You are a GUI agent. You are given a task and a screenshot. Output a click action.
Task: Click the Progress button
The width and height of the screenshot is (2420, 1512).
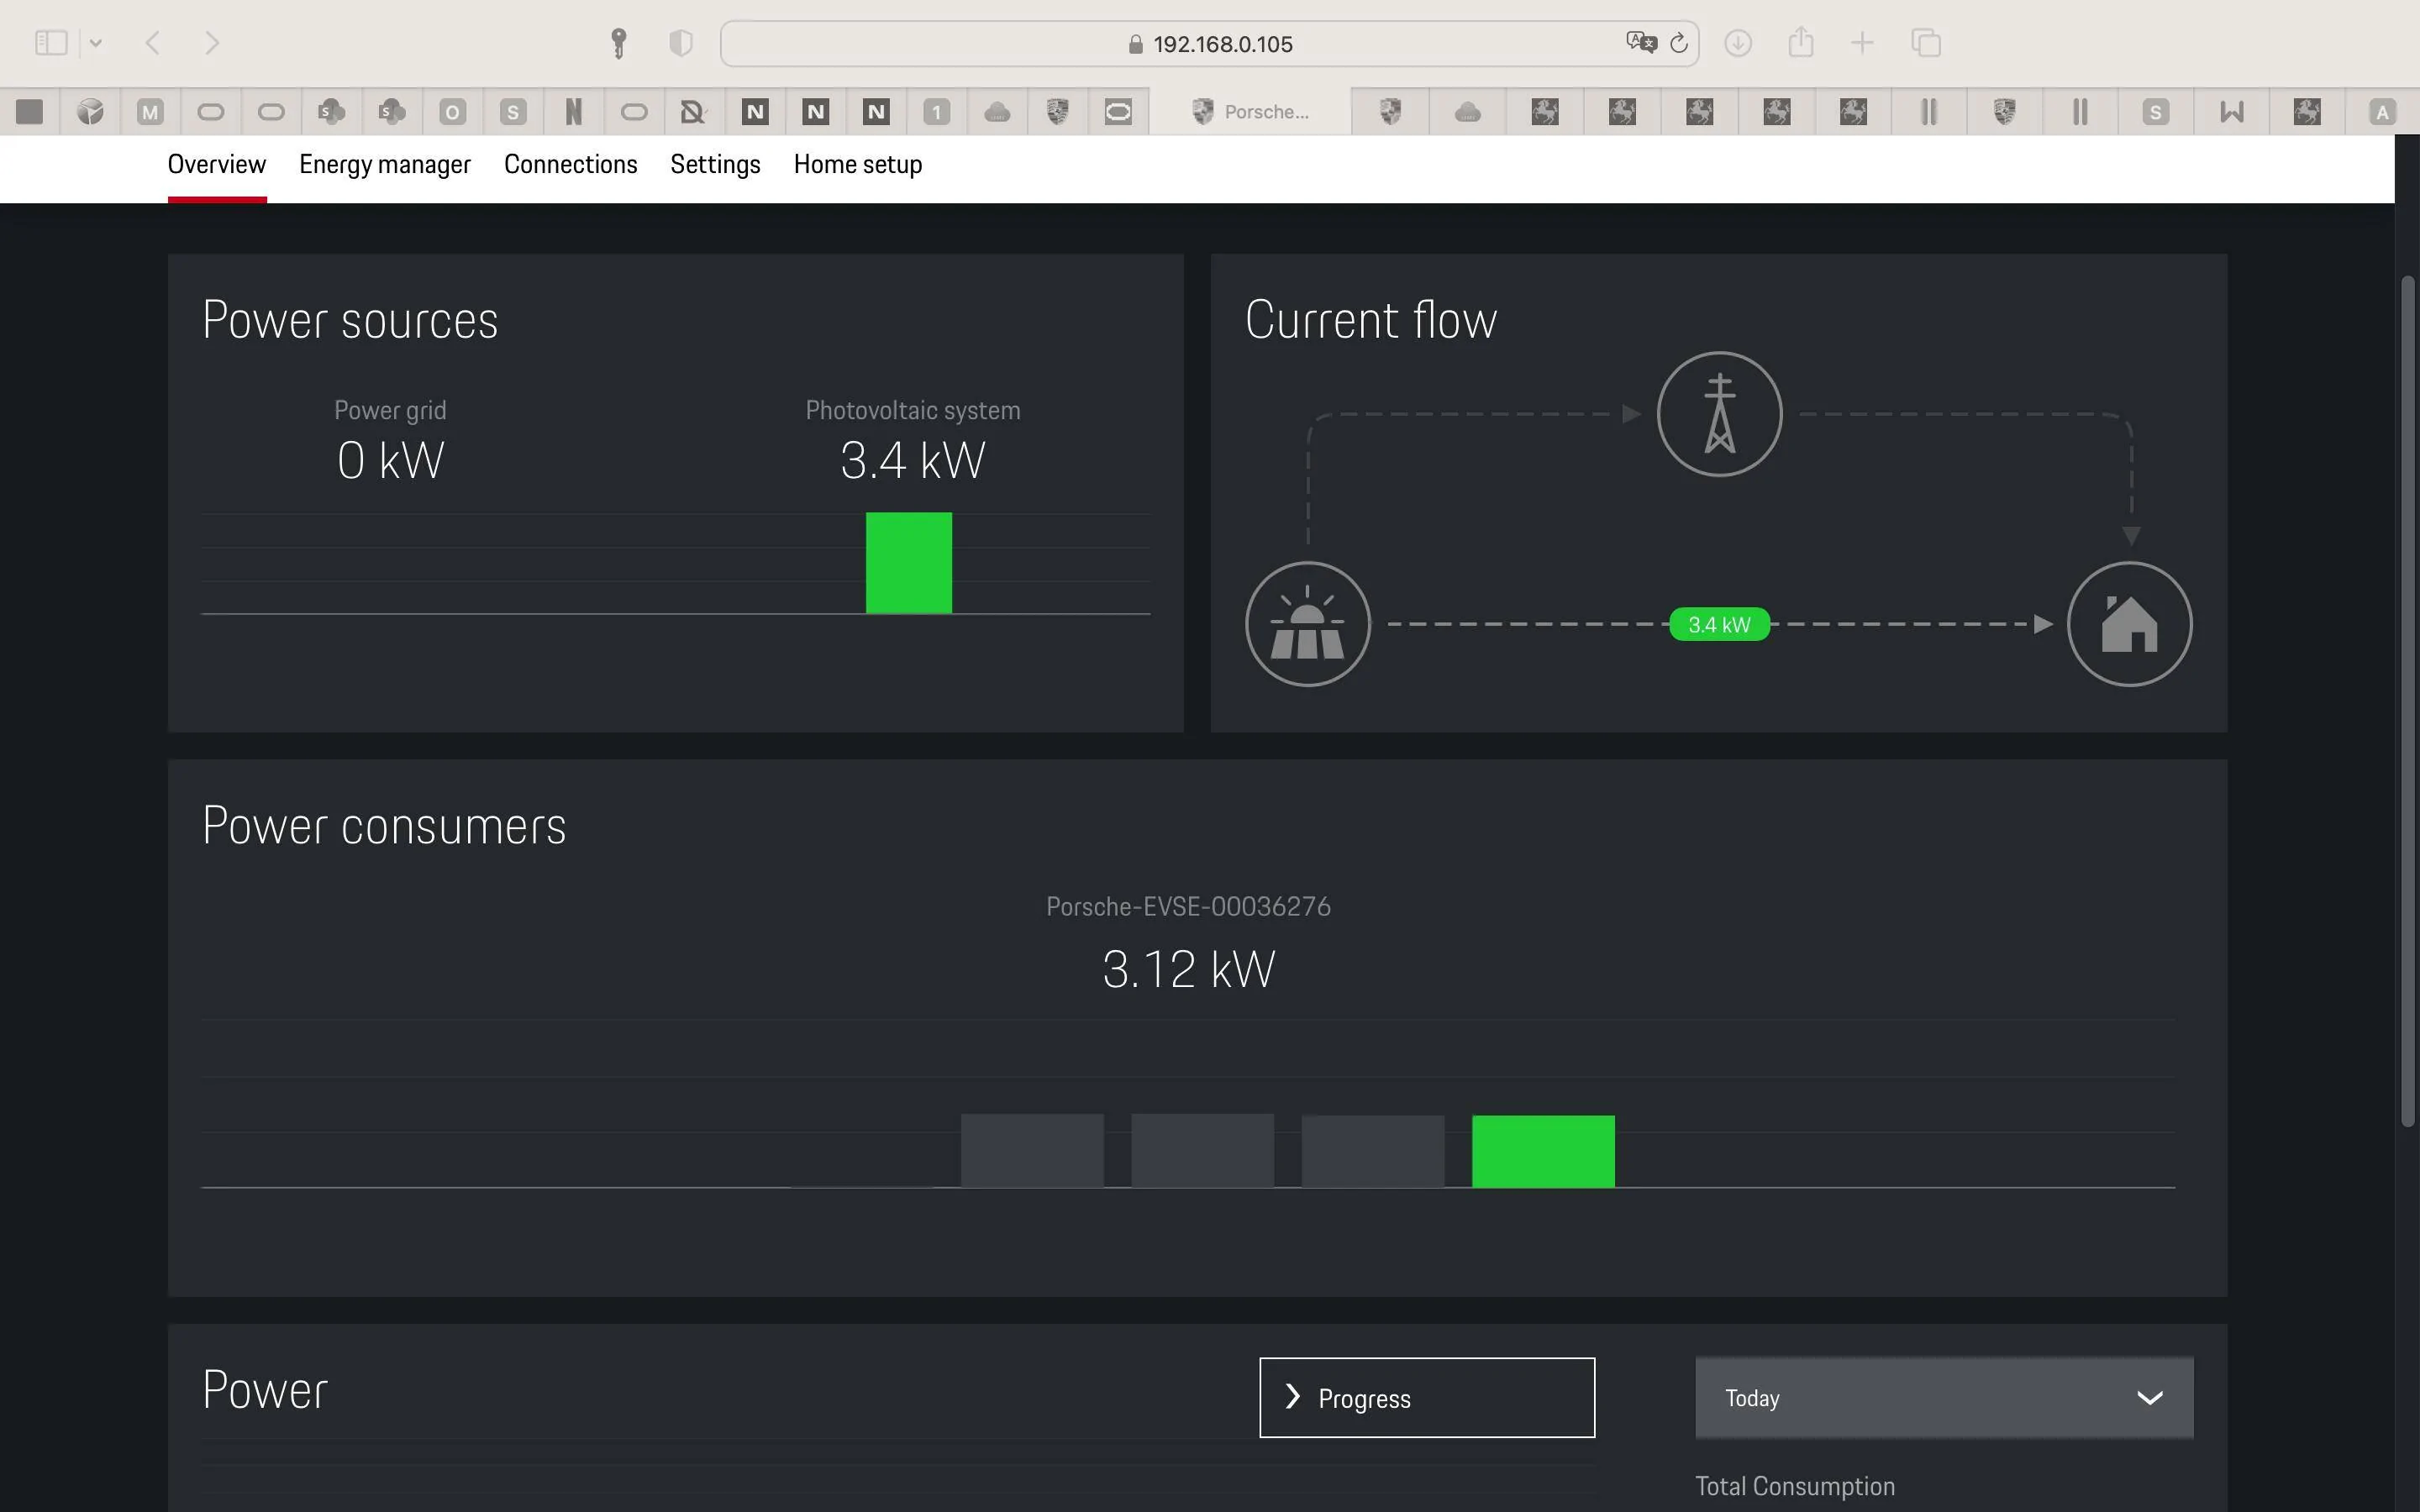(x=1426, y=1397)
